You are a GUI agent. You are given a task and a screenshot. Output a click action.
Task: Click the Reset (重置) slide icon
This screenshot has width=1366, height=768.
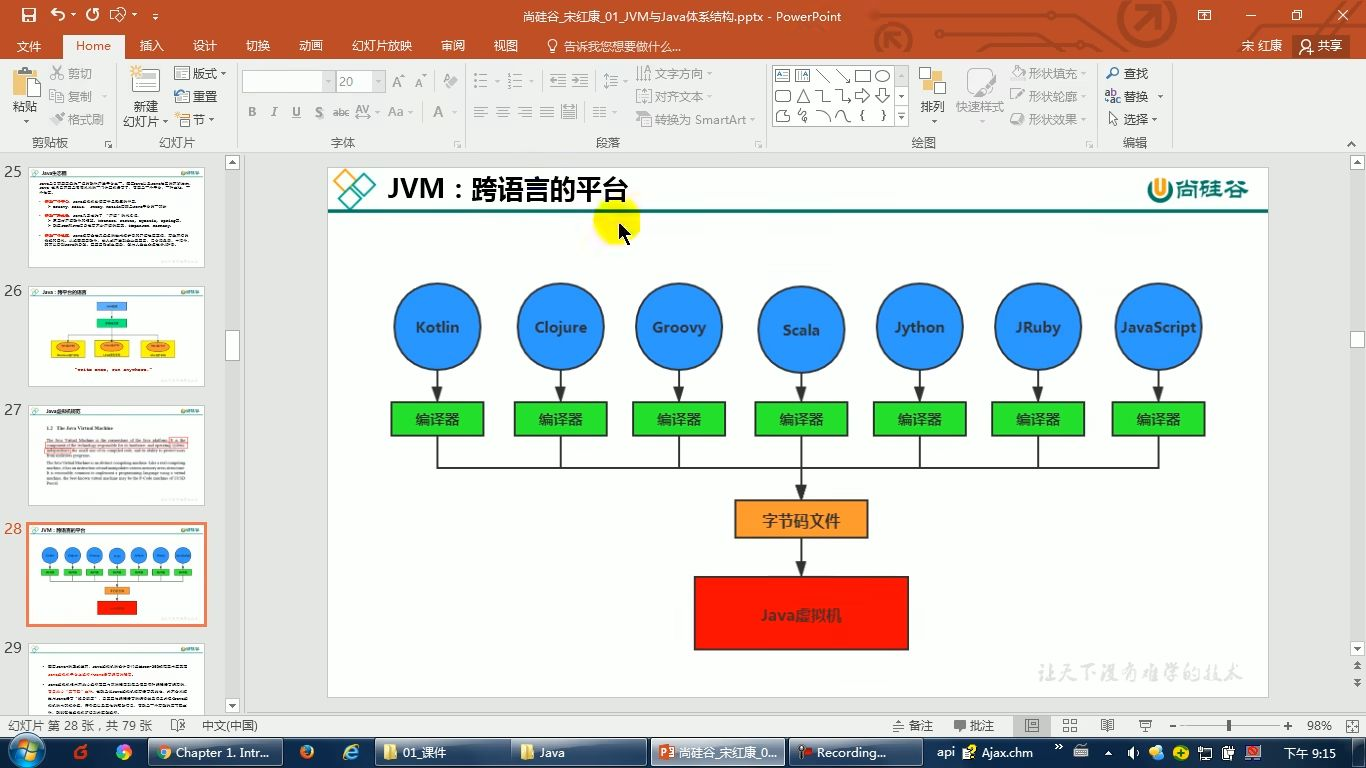point(182,96)
